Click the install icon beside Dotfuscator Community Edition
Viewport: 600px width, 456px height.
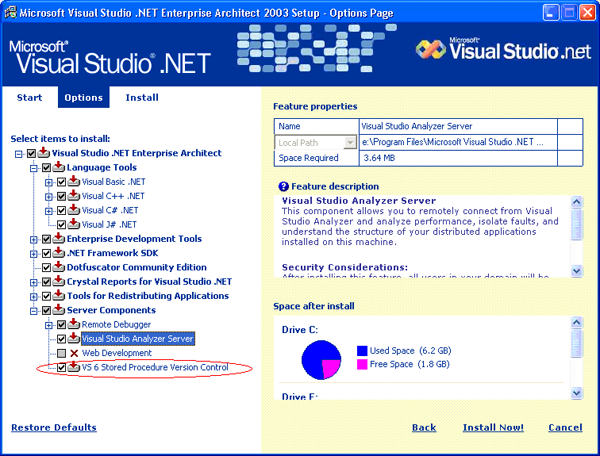coord(58,267)
